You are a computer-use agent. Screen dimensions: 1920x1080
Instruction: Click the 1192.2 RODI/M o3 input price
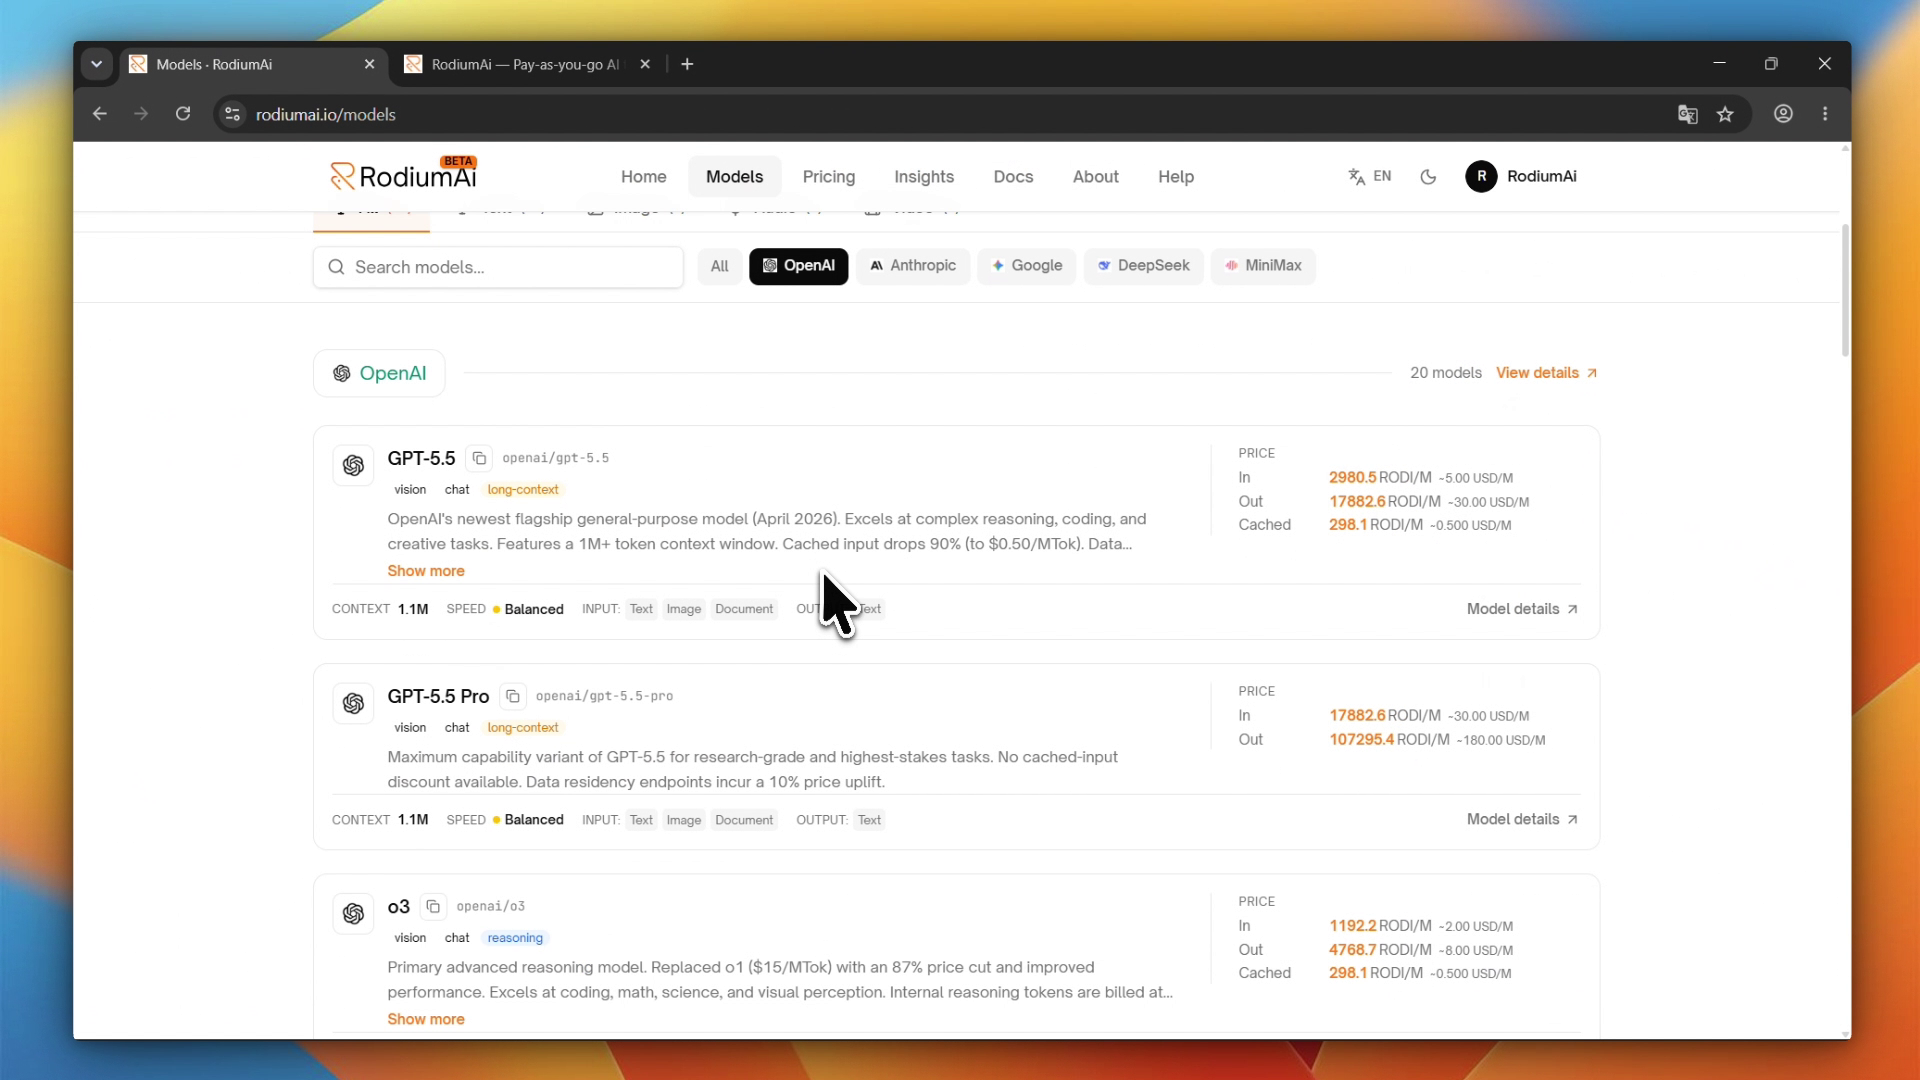(1380, 926)
